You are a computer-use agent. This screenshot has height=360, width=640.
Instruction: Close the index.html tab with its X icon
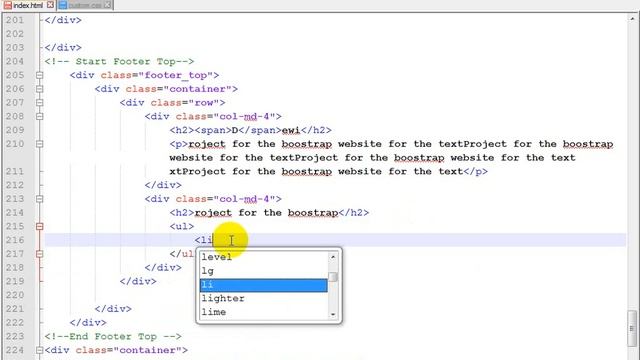pyautogui.click(x=50, y=5)
